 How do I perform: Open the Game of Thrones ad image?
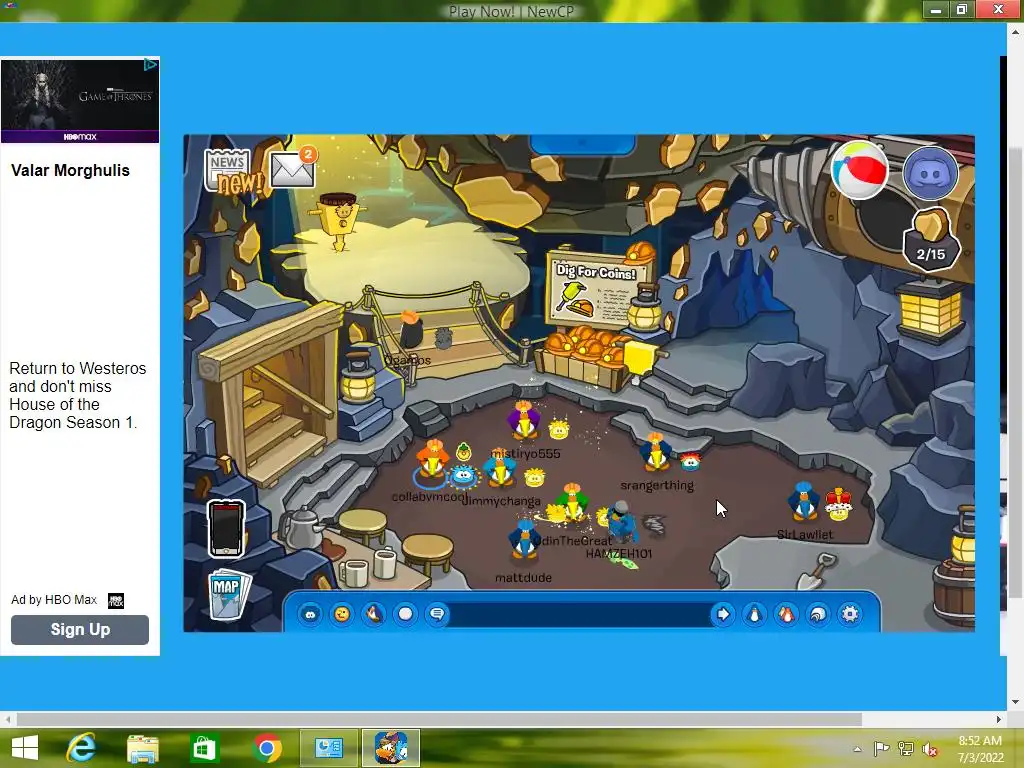pos(80,101)
